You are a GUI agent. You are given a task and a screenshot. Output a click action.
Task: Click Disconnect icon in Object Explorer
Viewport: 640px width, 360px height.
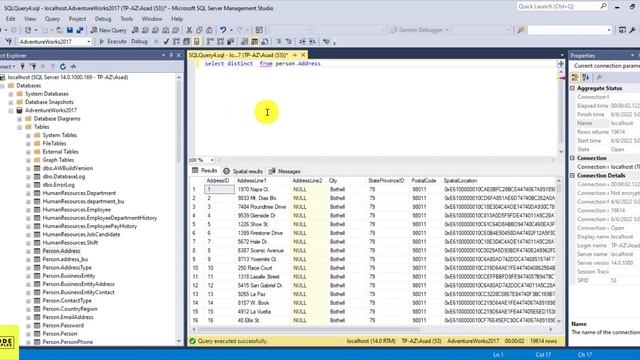click(33, 67)
